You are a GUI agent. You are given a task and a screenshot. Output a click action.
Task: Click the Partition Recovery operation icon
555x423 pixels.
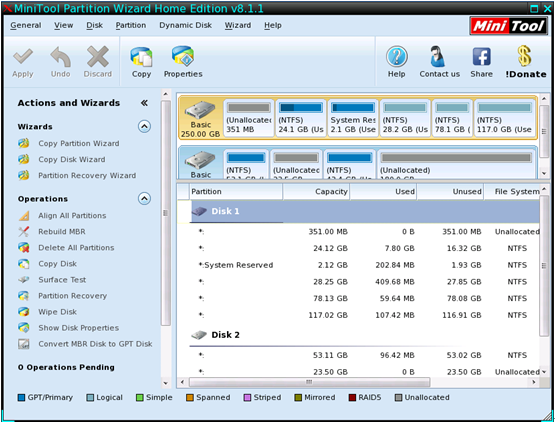click(x=24, y=296)
